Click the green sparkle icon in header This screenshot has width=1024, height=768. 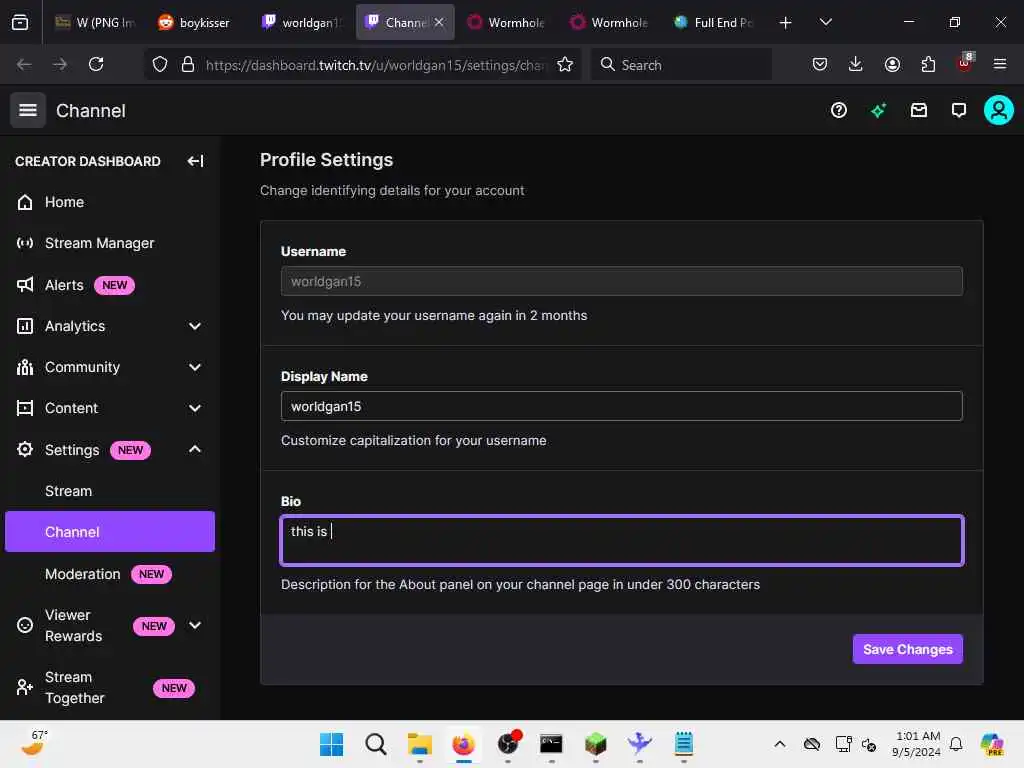click(x=878, y=110)
